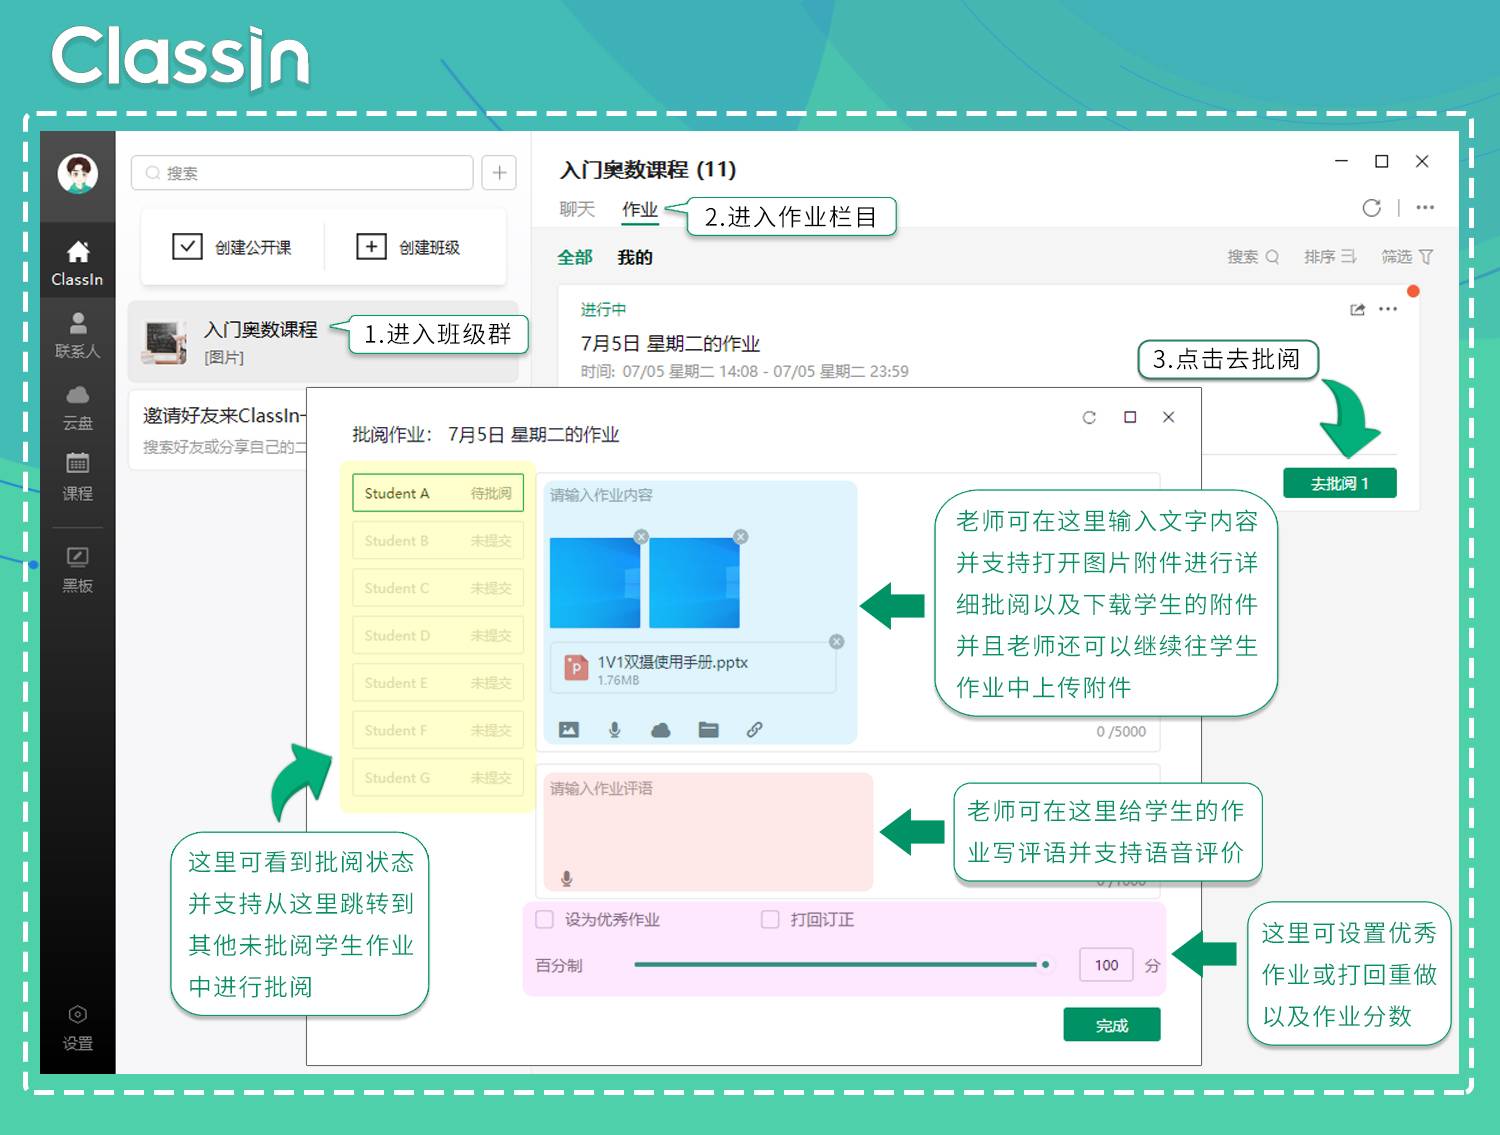Enable the 打回订正 checkbox
Image resolution: width=1500 pixels, height=1135 pixels.
(x=770, y=919)
